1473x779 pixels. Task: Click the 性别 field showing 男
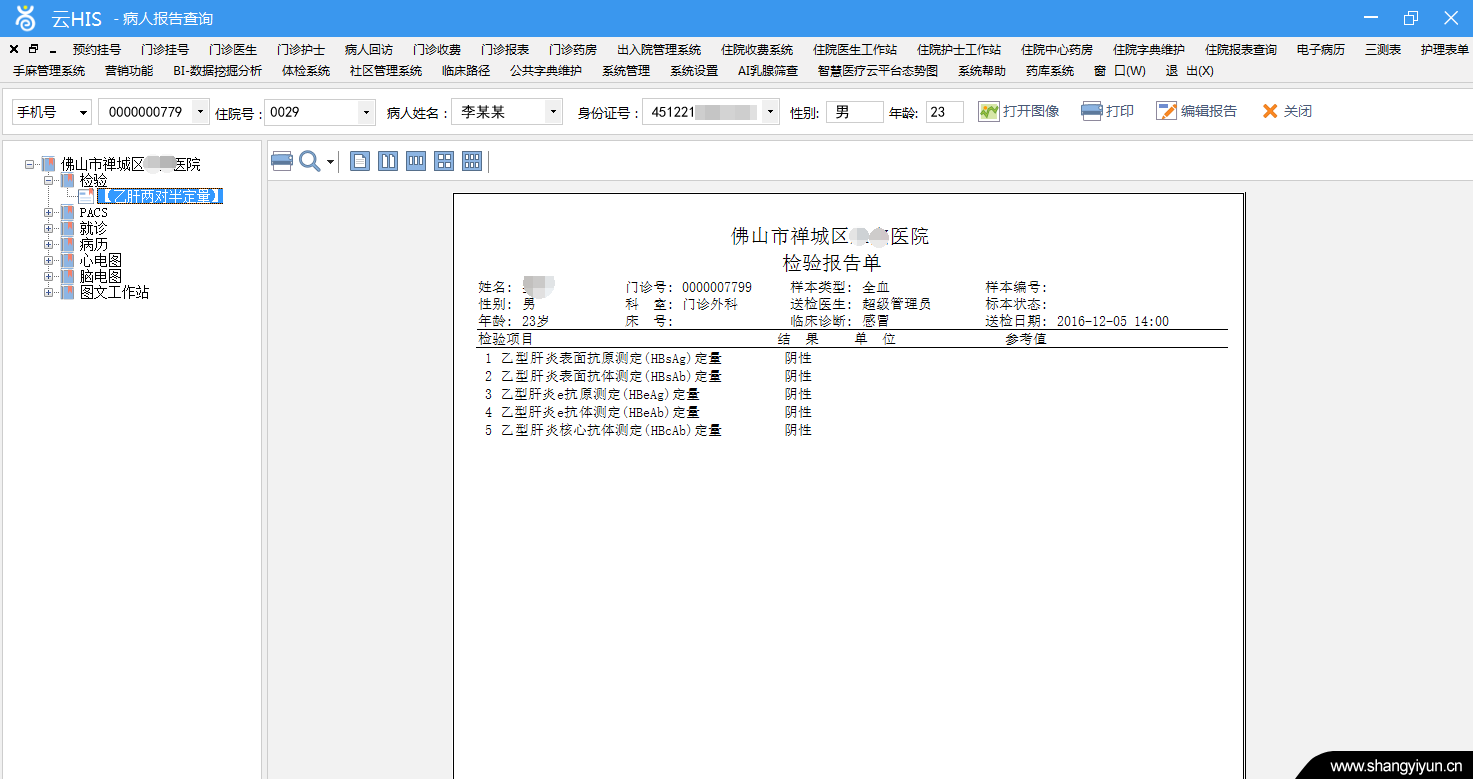pos(854,112)
